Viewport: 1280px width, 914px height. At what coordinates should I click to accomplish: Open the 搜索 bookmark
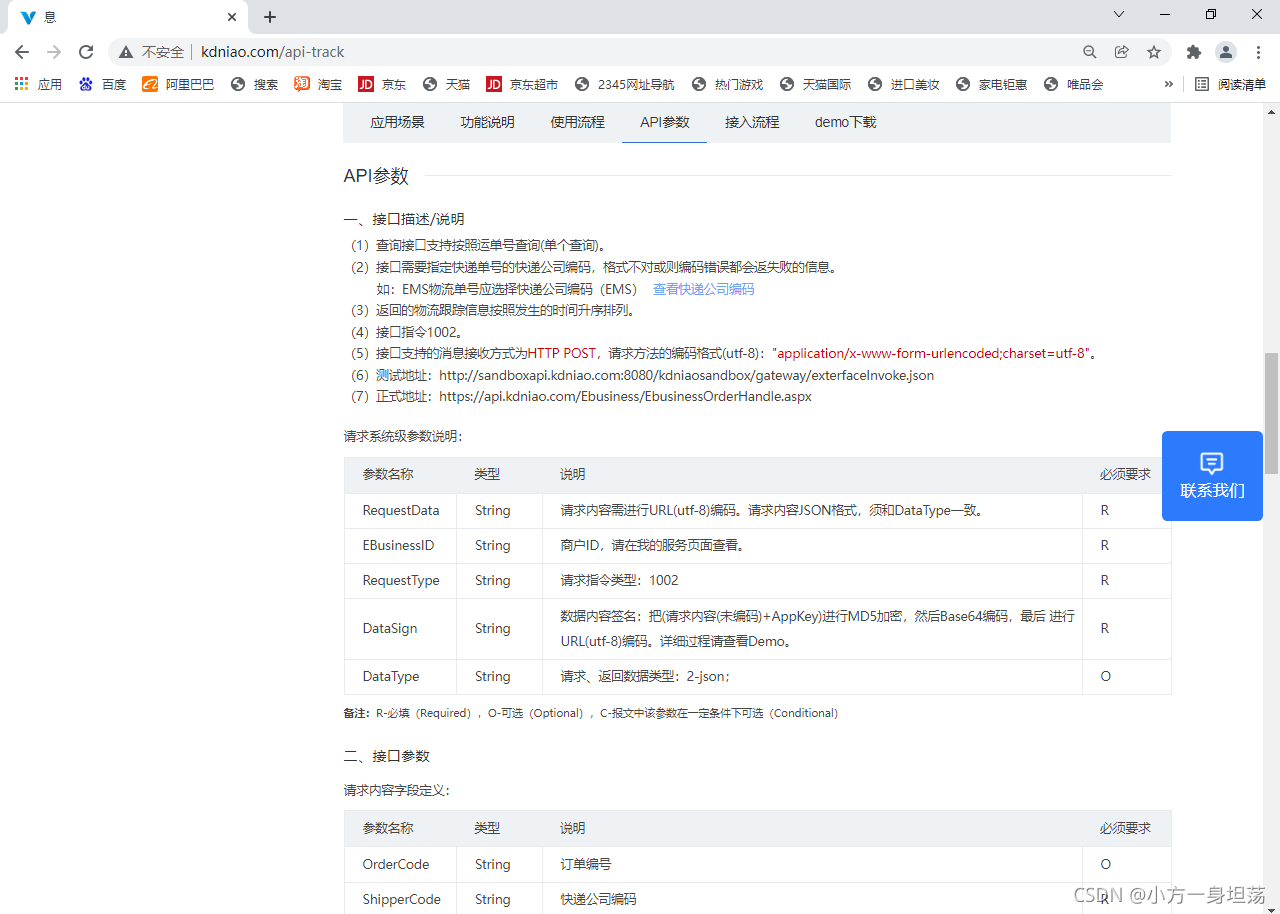click(x=254, y=85)
